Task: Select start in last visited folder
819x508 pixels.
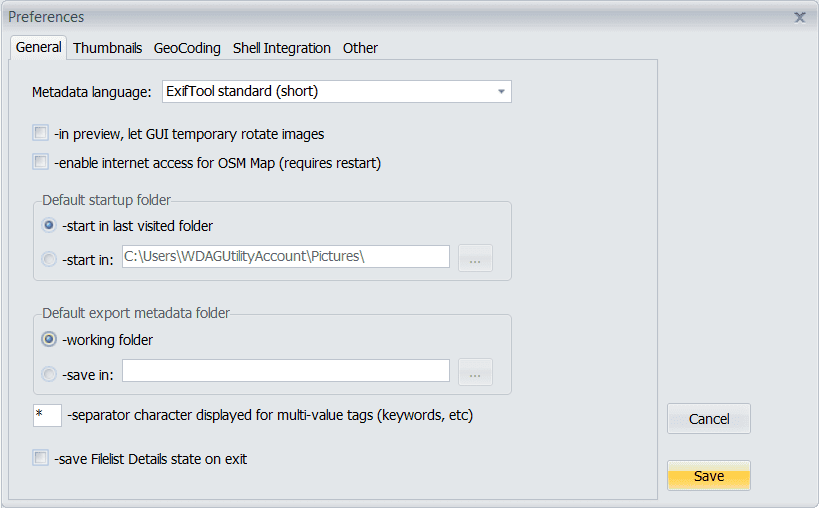Action: coord(50,226)
